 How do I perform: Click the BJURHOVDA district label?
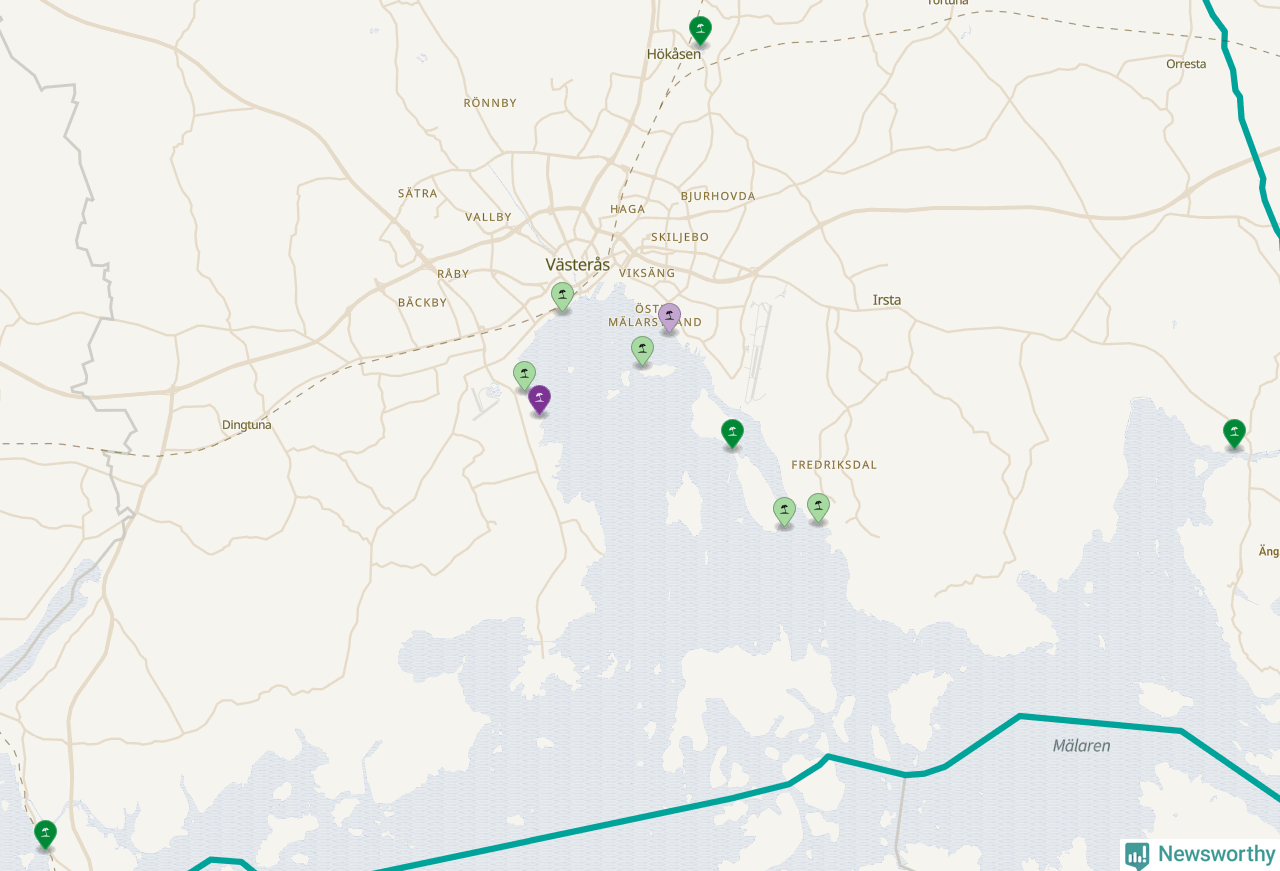click(x=718, y=196)
